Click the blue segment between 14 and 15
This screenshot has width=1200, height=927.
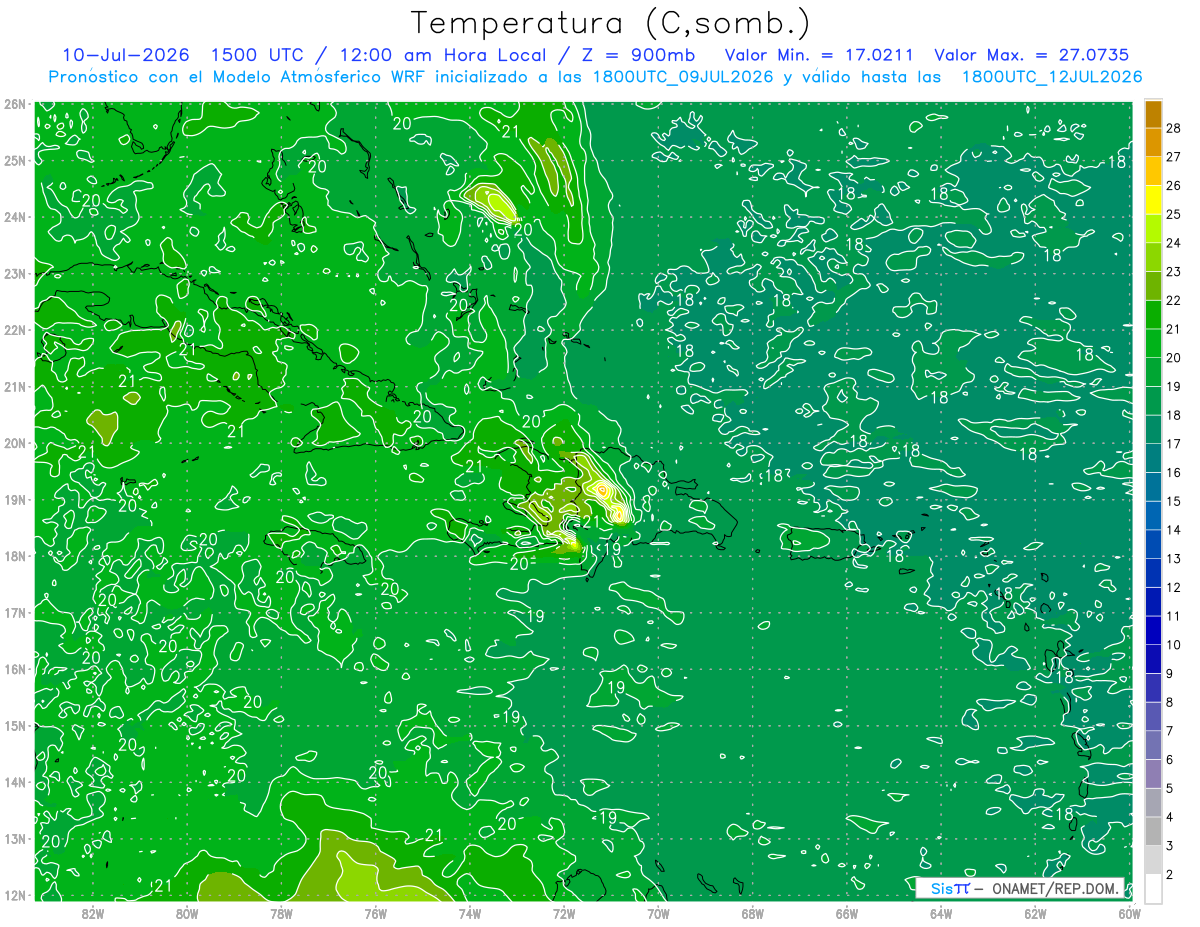[1153, 515]
